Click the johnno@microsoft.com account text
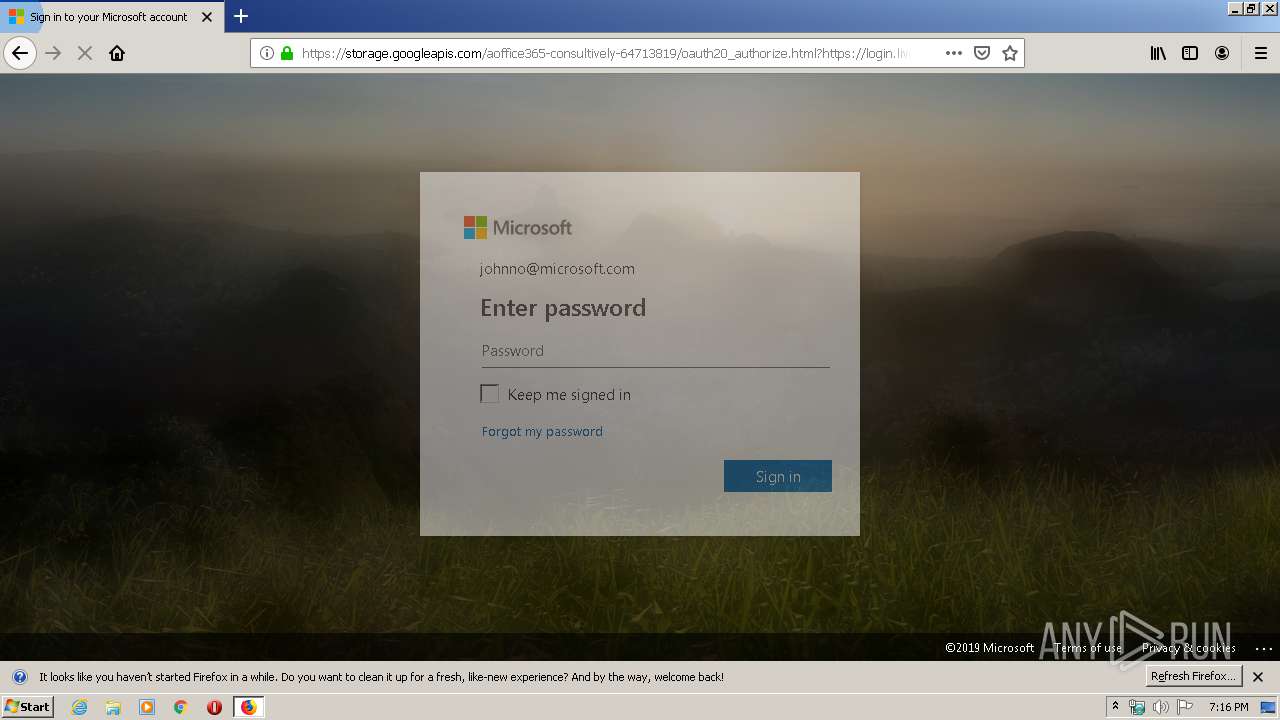1280x720 pixels. 557,268
